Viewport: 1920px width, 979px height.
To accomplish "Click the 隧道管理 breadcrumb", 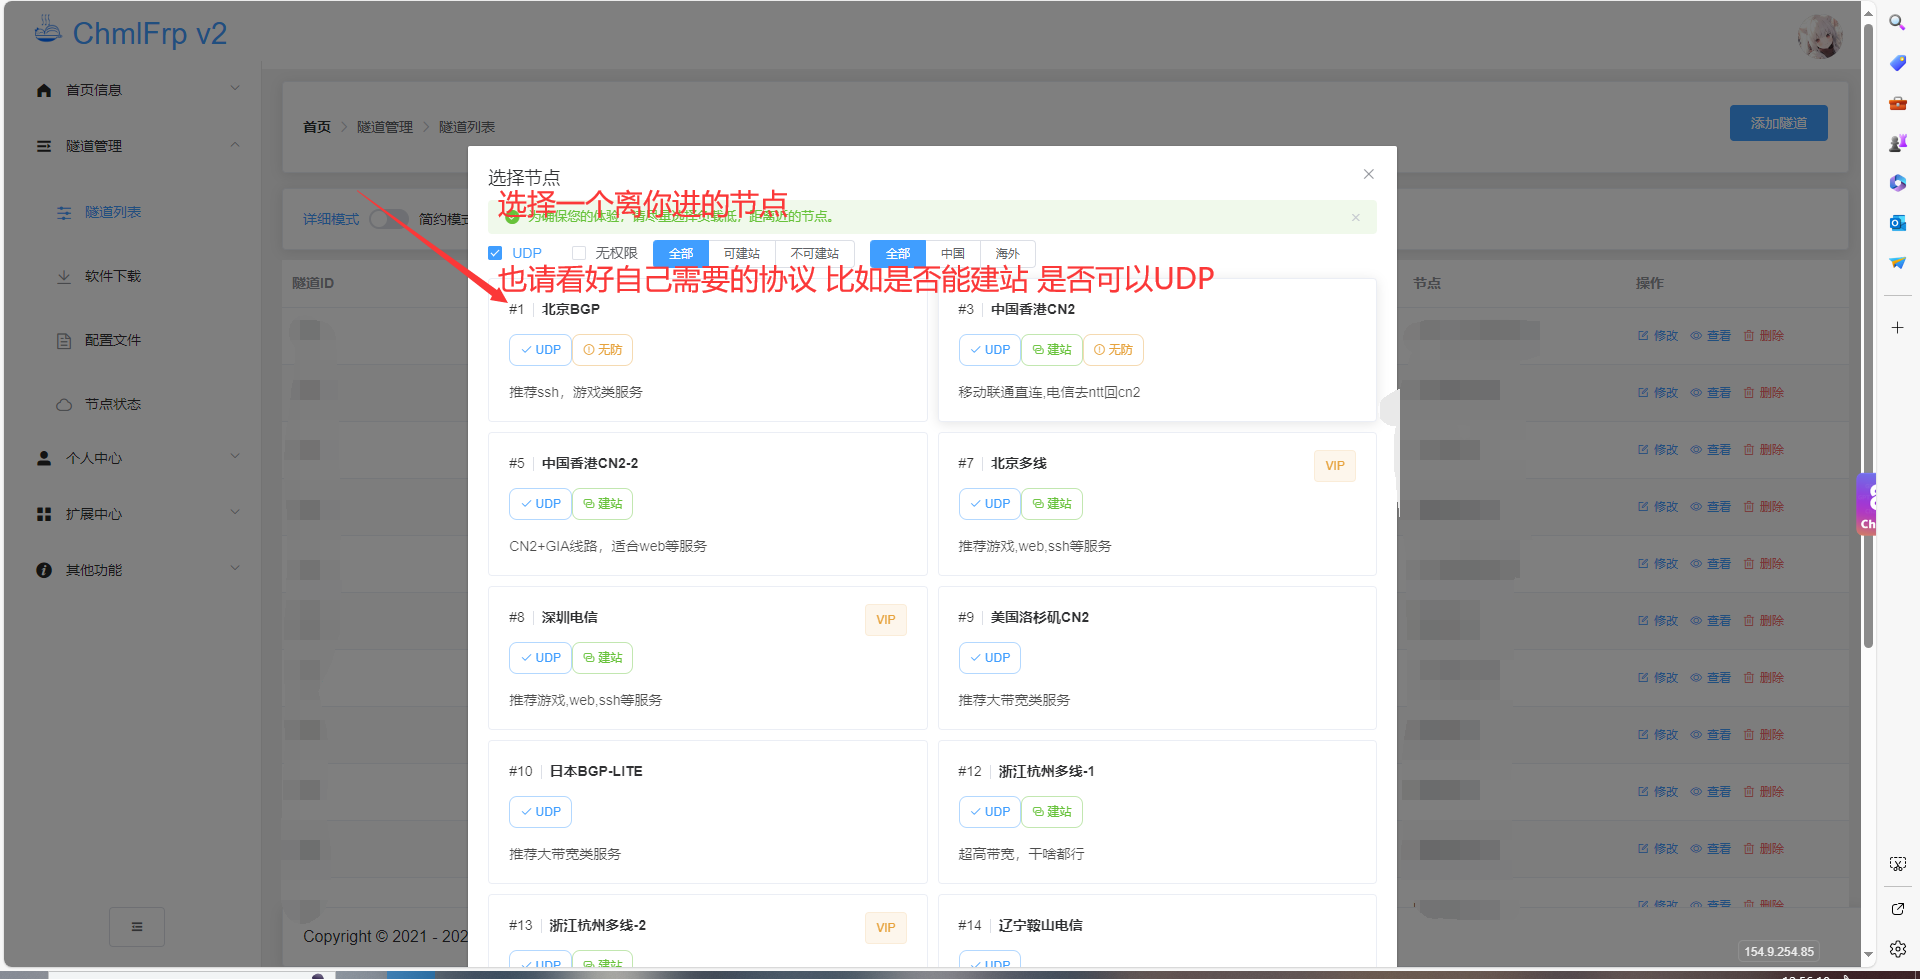I will pos(385,127).
